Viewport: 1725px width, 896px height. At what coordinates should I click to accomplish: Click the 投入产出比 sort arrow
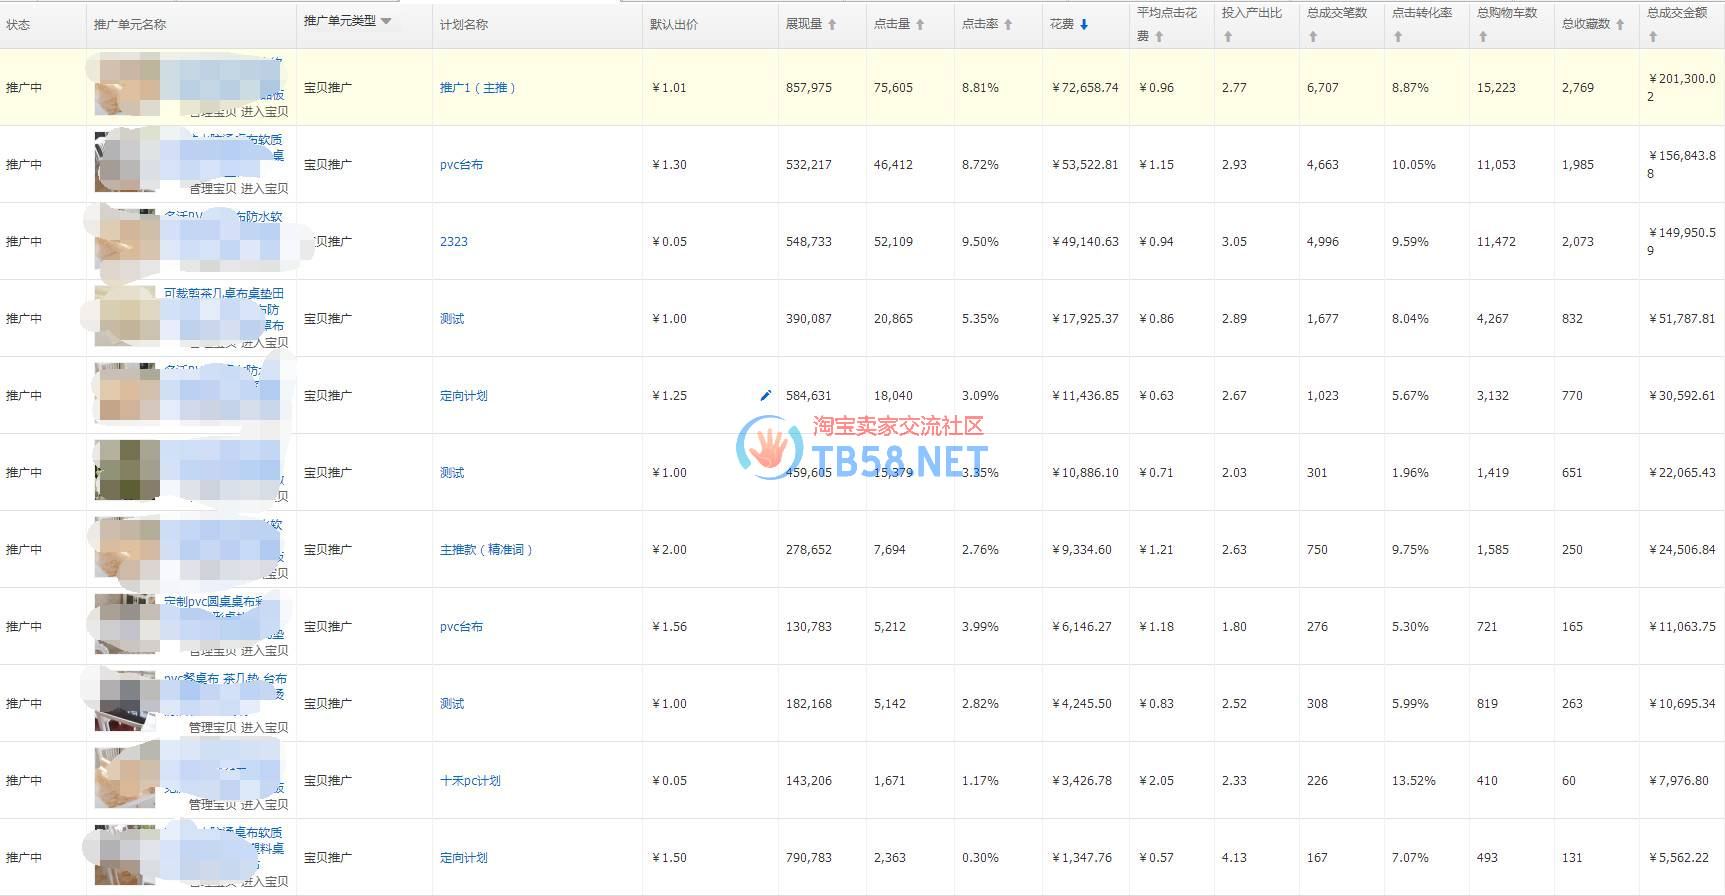tap(1227, 37)
